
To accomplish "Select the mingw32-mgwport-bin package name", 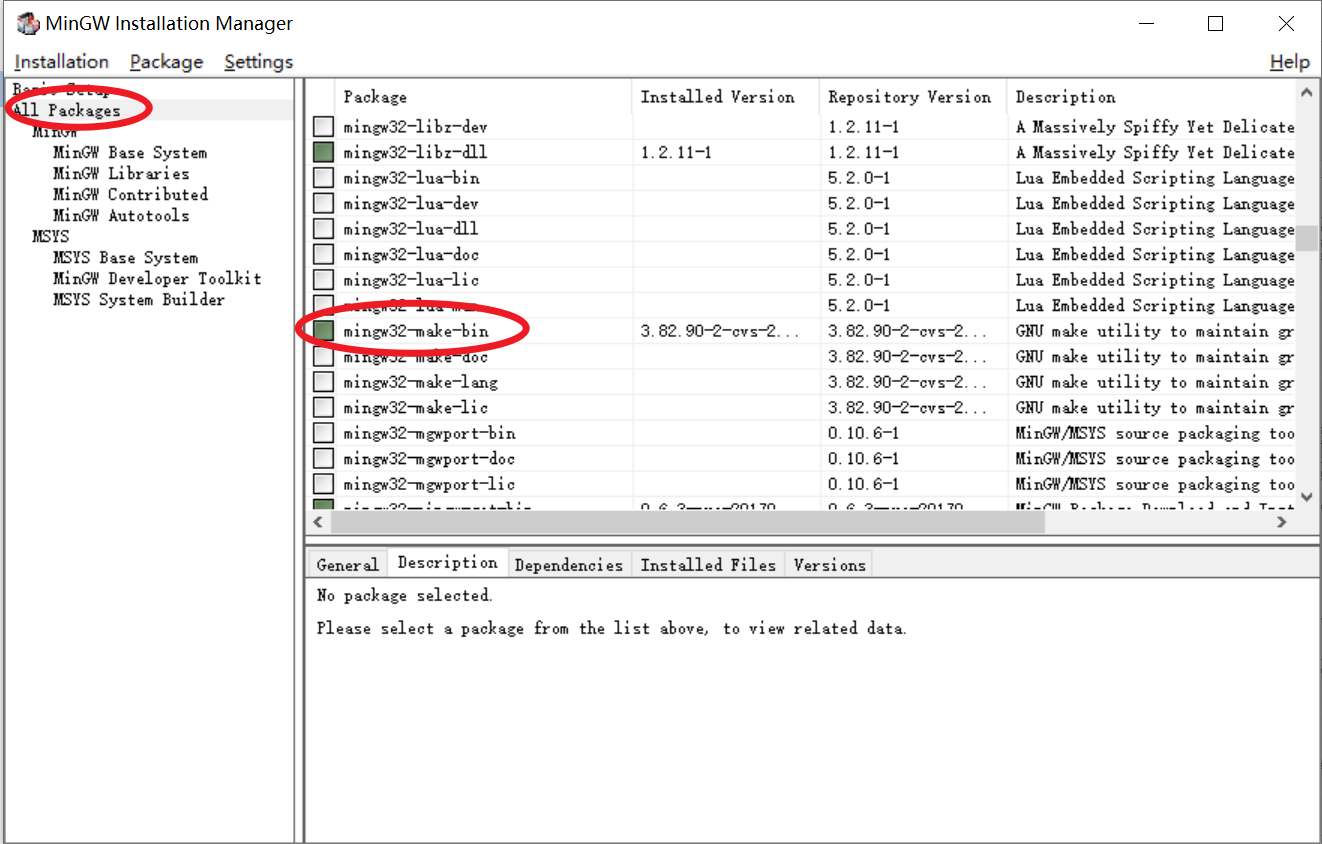I will click(x=429, y=433).
